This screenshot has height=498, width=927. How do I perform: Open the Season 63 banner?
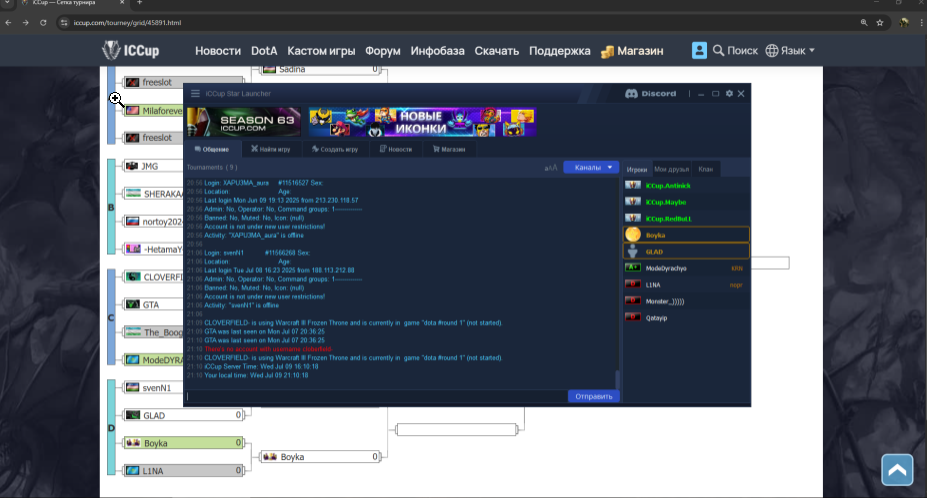tap(244, 122)
